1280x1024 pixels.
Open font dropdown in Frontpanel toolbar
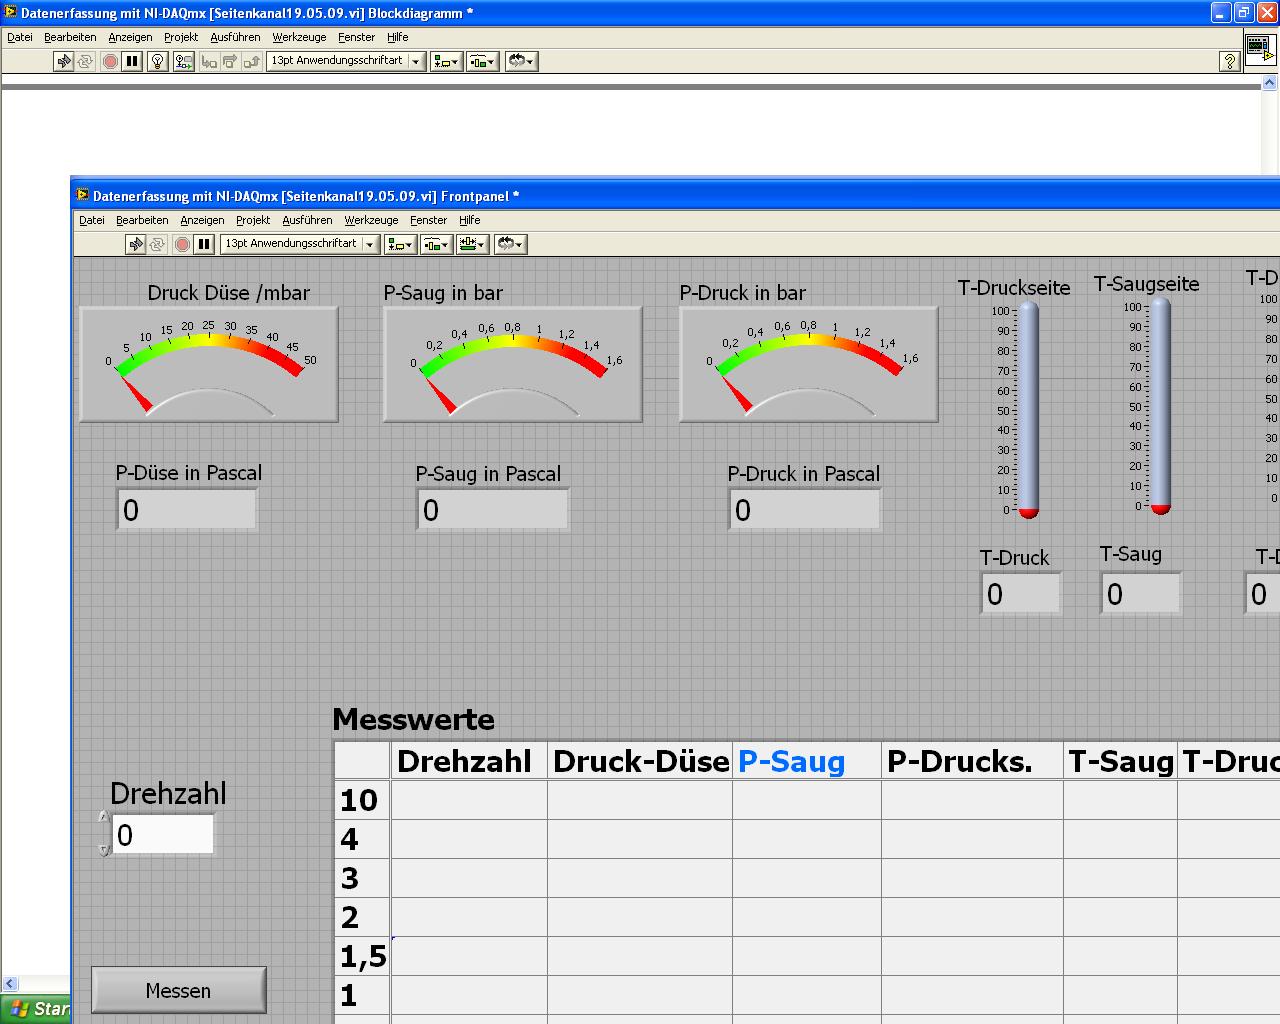click(299, 244)
